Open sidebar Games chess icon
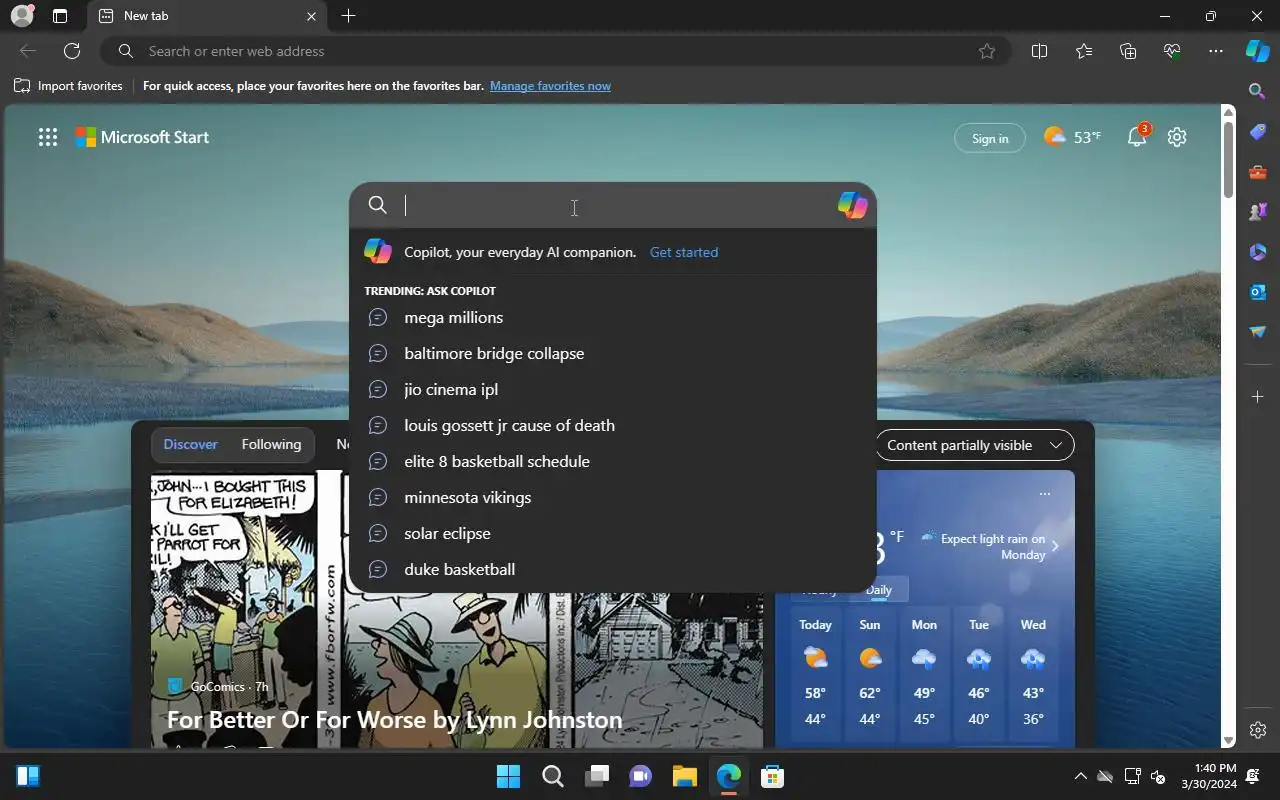The image size is (1280, 800). point(1258,212)
